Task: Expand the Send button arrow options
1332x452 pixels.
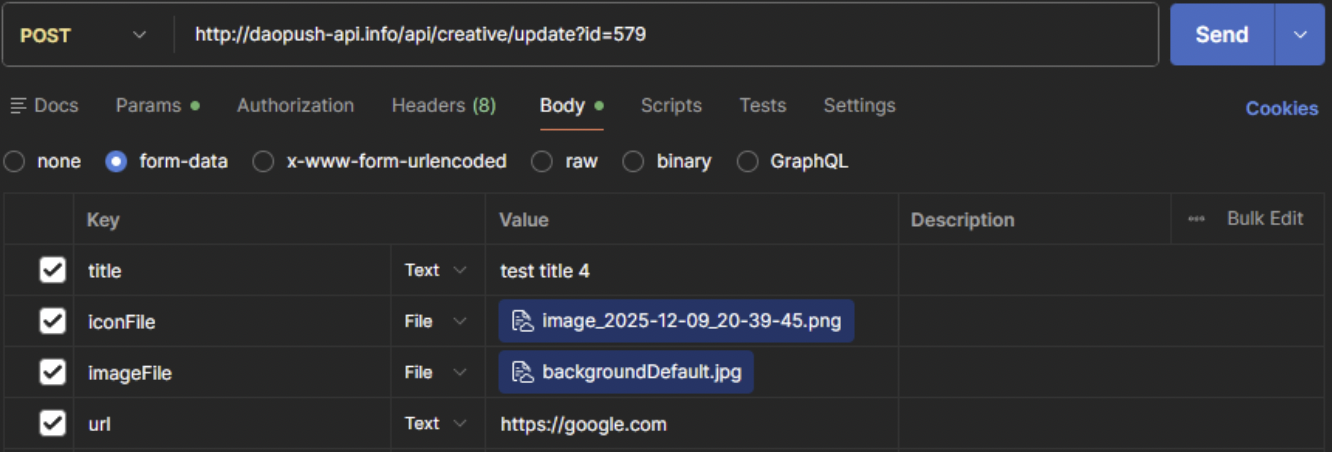Action: 1300,35
